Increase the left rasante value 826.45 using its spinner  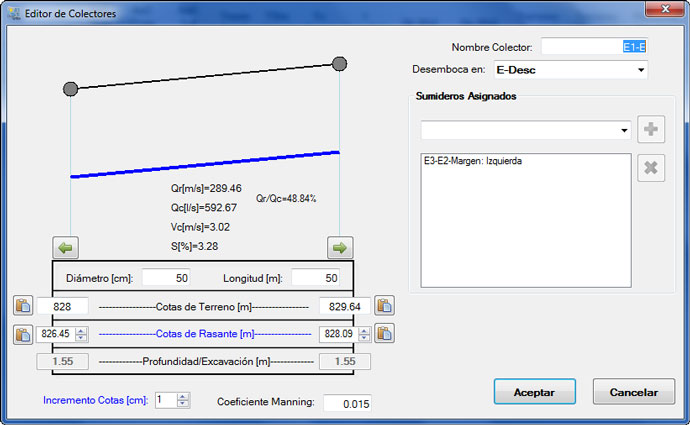(82, 330)
